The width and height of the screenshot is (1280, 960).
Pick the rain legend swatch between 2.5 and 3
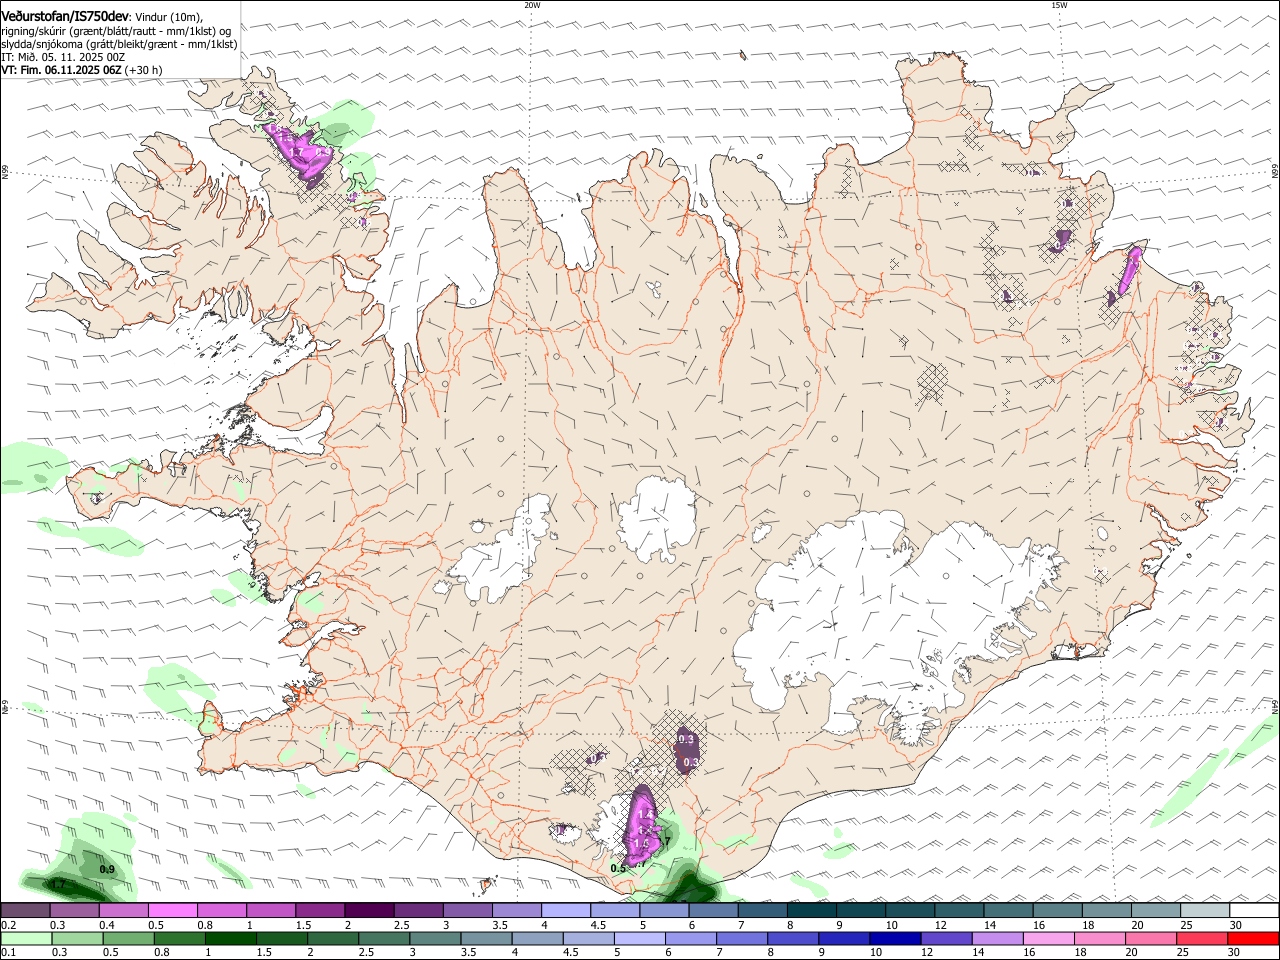pyautogui.click(x=384, y=939)
